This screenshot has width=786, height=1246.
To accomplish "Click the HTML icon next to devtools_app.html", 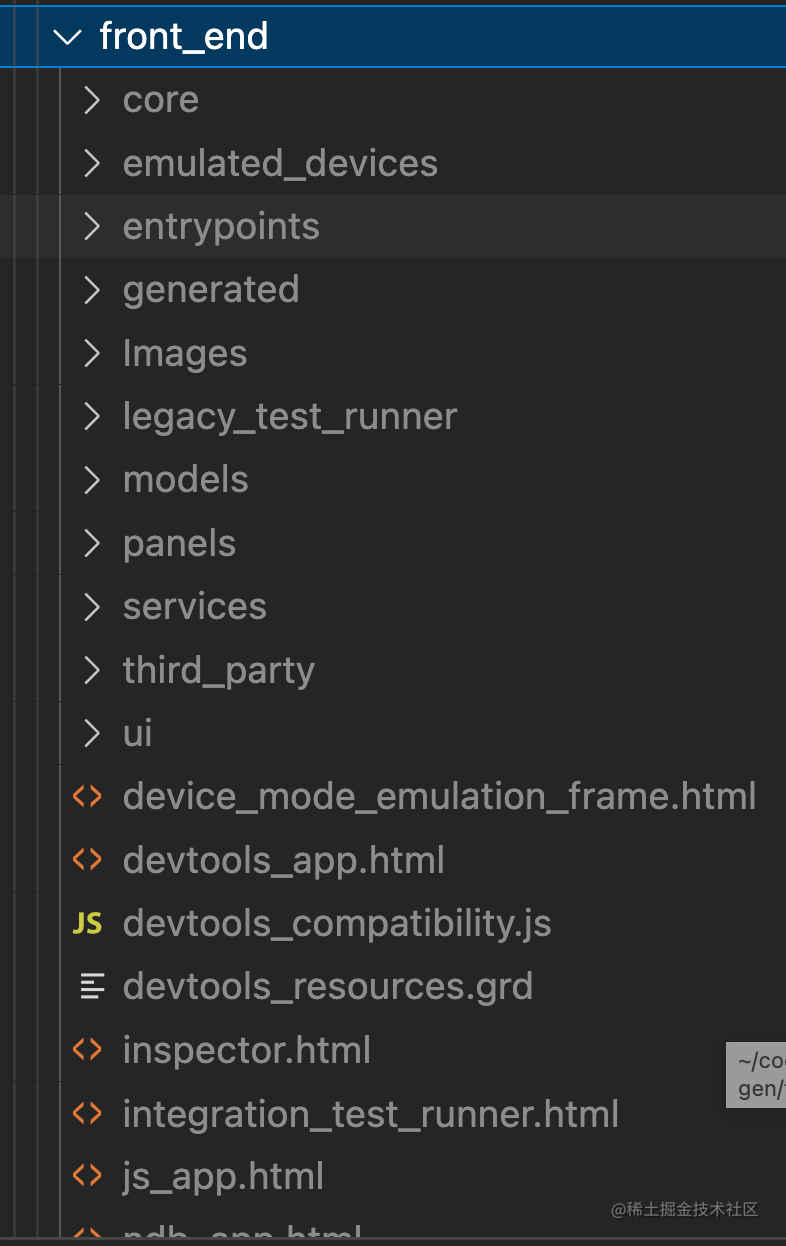I will [x=88, y=860].
